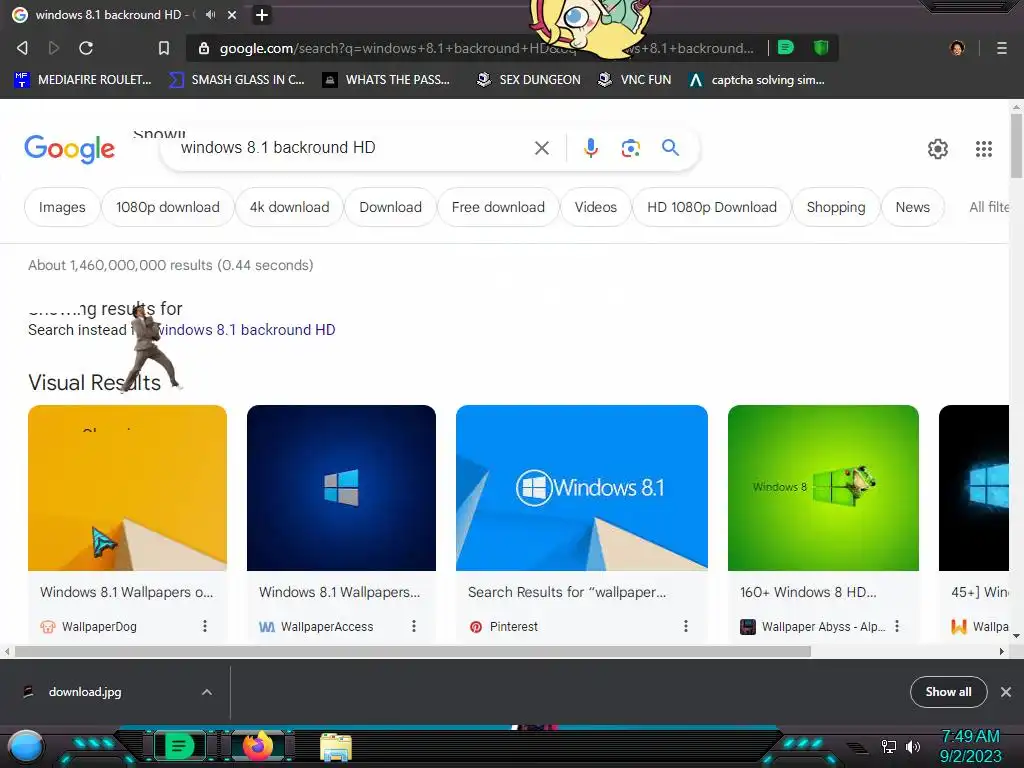
Task: Start voice search with the microphone icon
Action: click(x=590, y=148)
